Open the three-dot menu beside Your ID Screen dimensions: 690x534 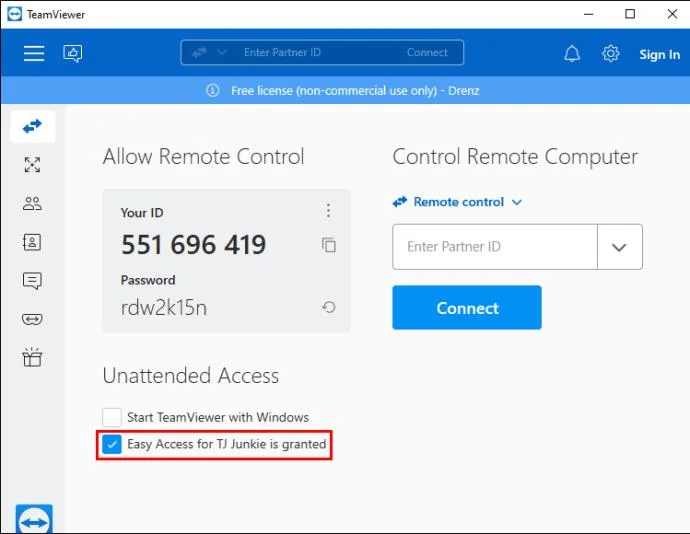tap(328, 211)
